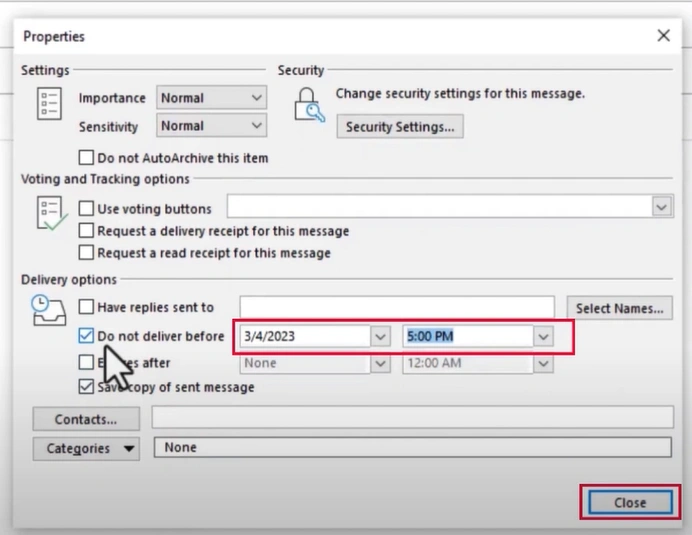692x535 pixels.
Task: Tick the Use voting buttons checkbox
Action: coord(86,208)
